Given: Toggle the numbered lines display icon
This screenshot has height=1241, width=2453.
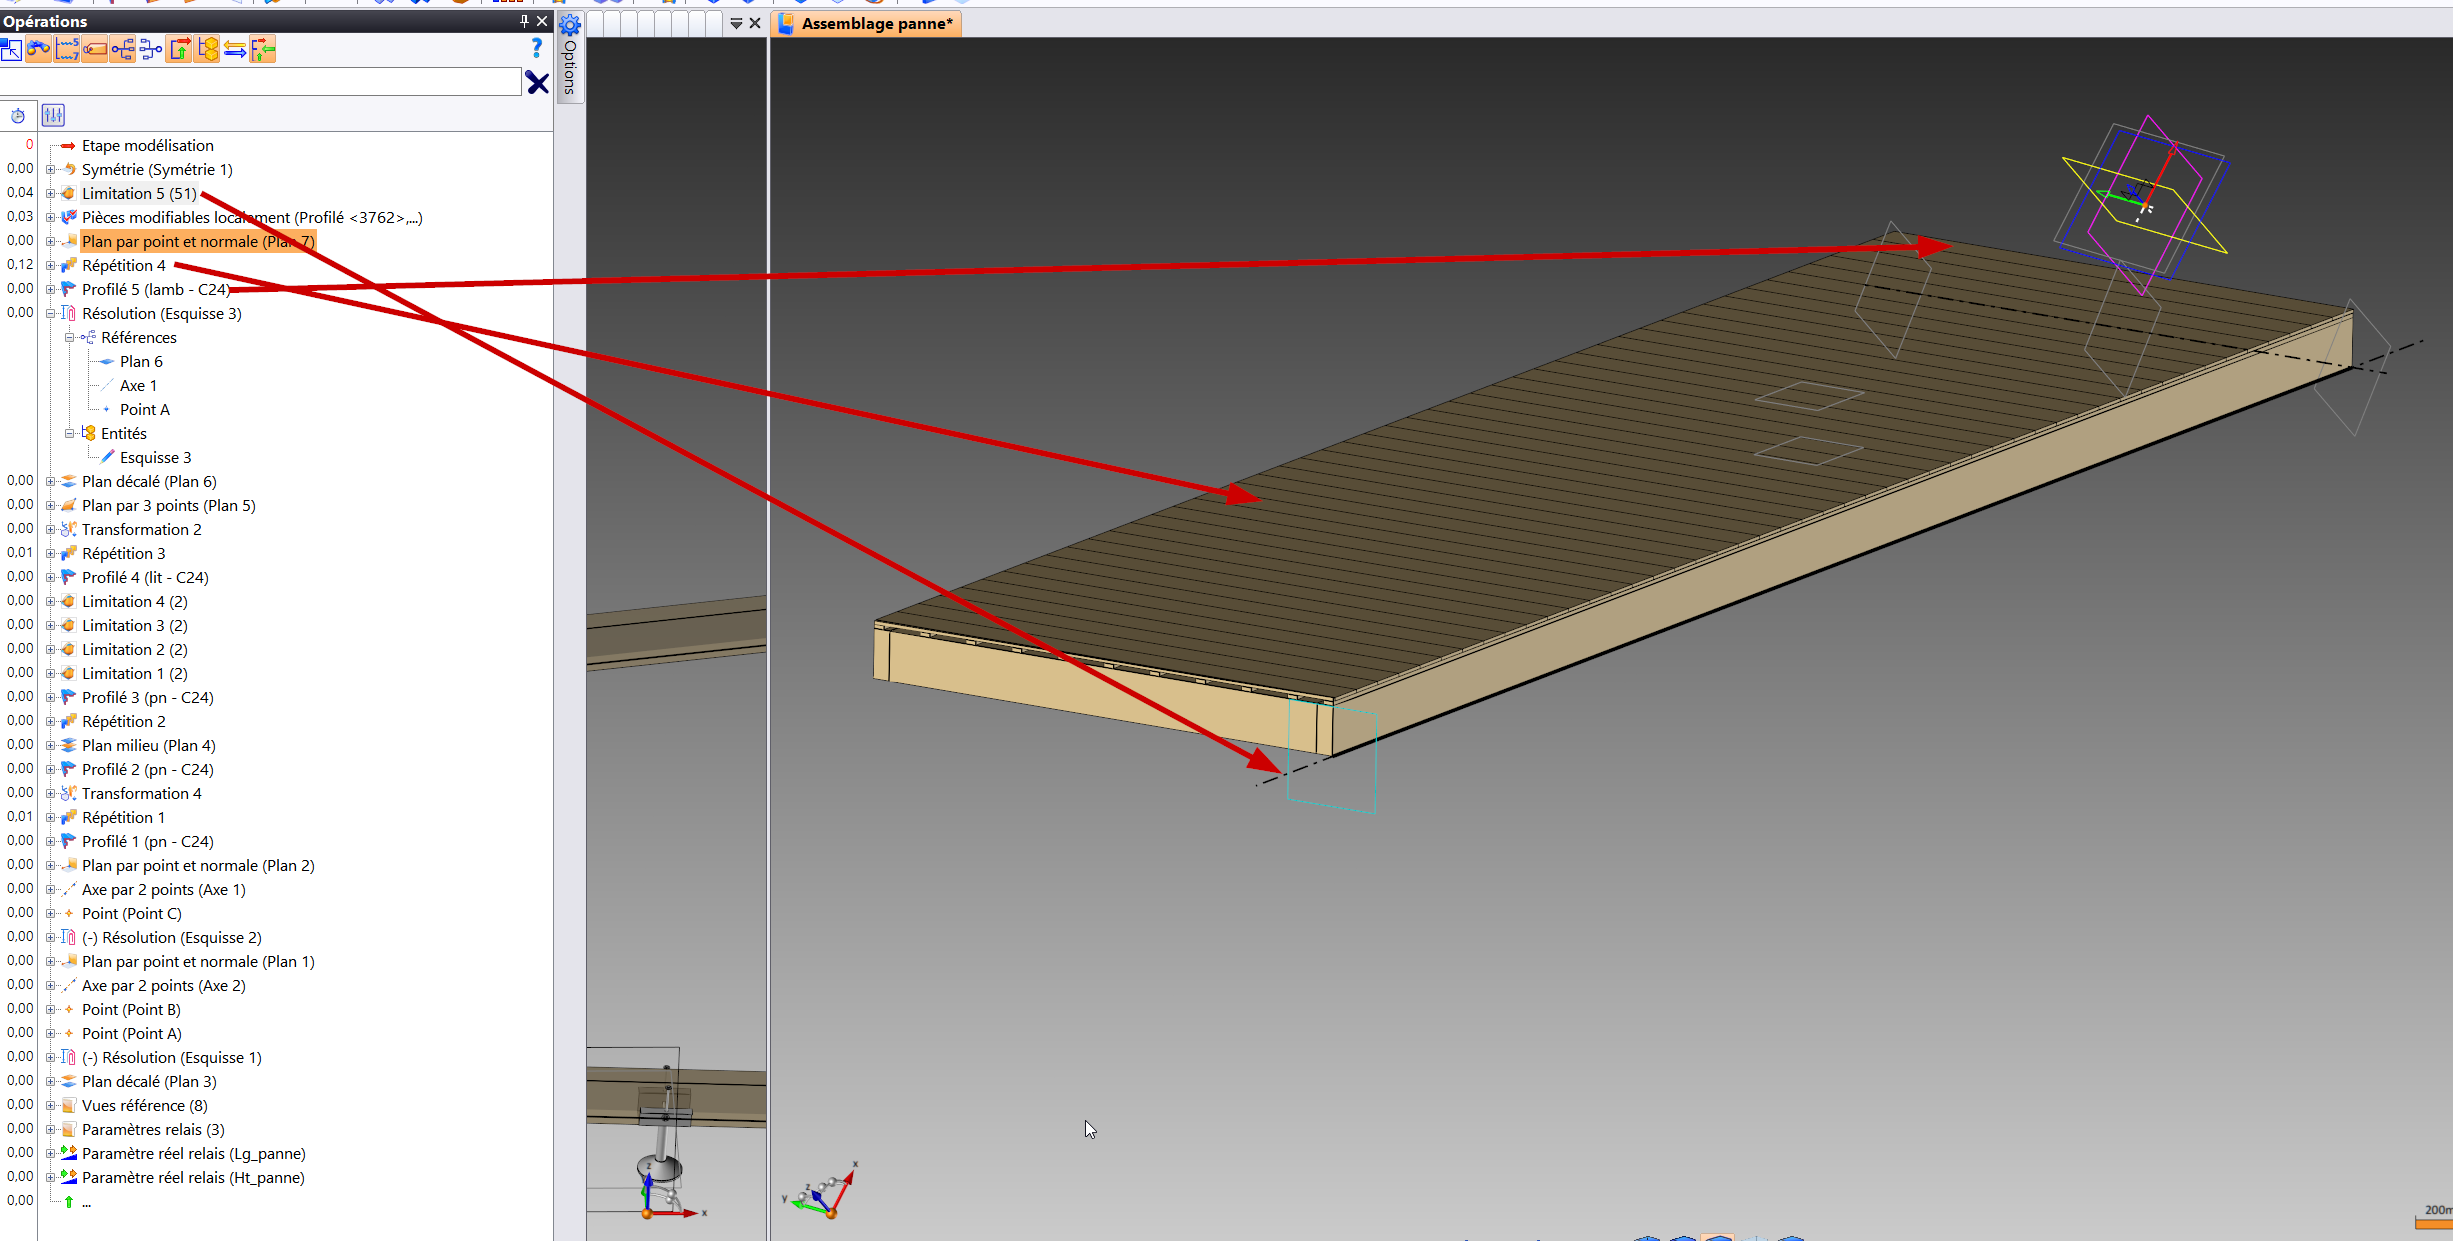Looking at the screenshot, I should (67, 49).
